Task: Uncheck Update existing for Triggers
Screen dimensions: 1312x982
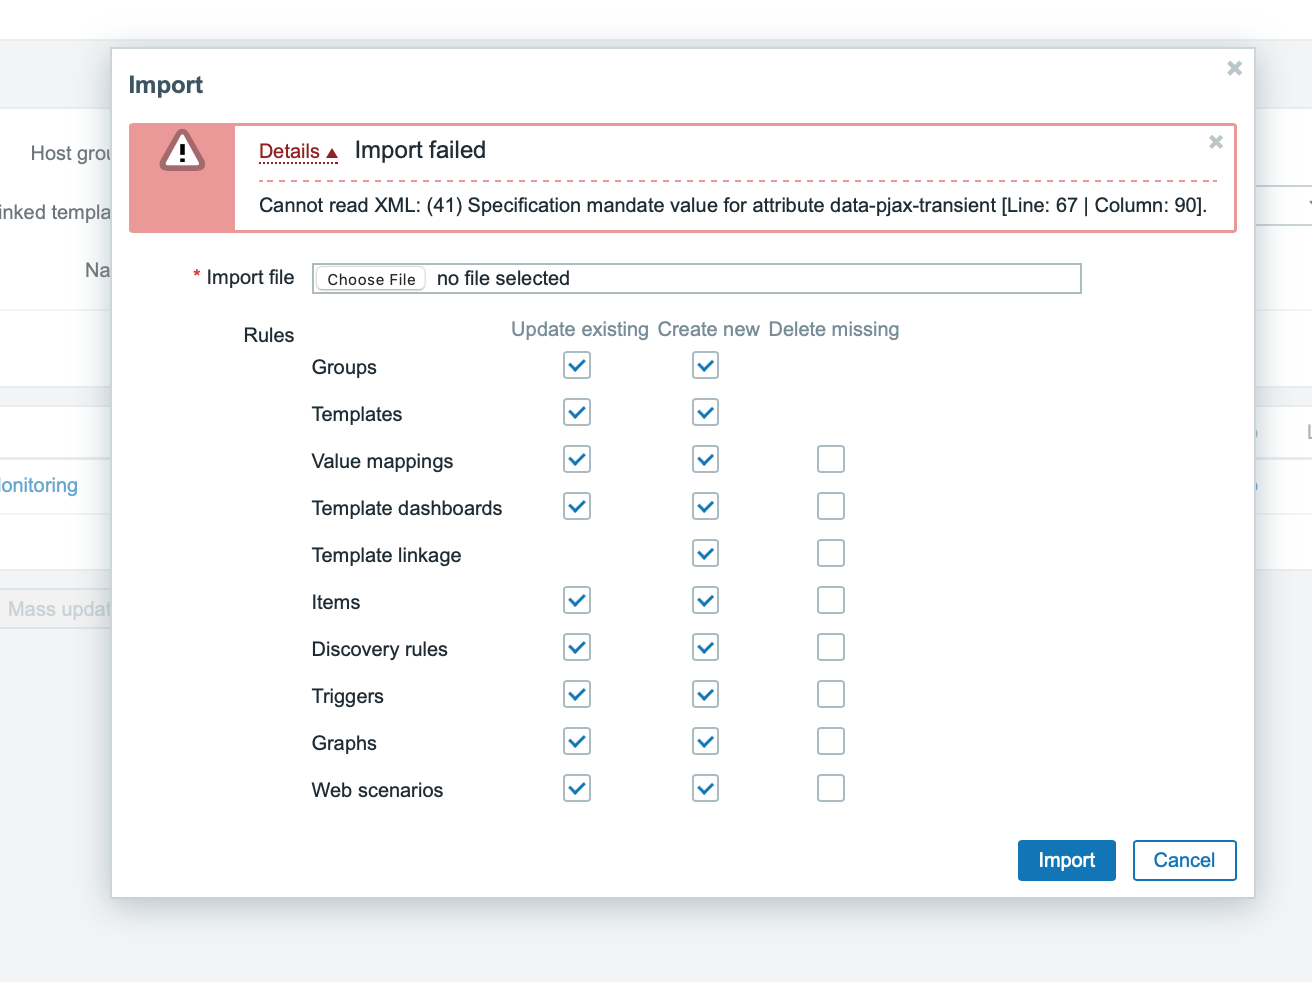Action: 577,695
